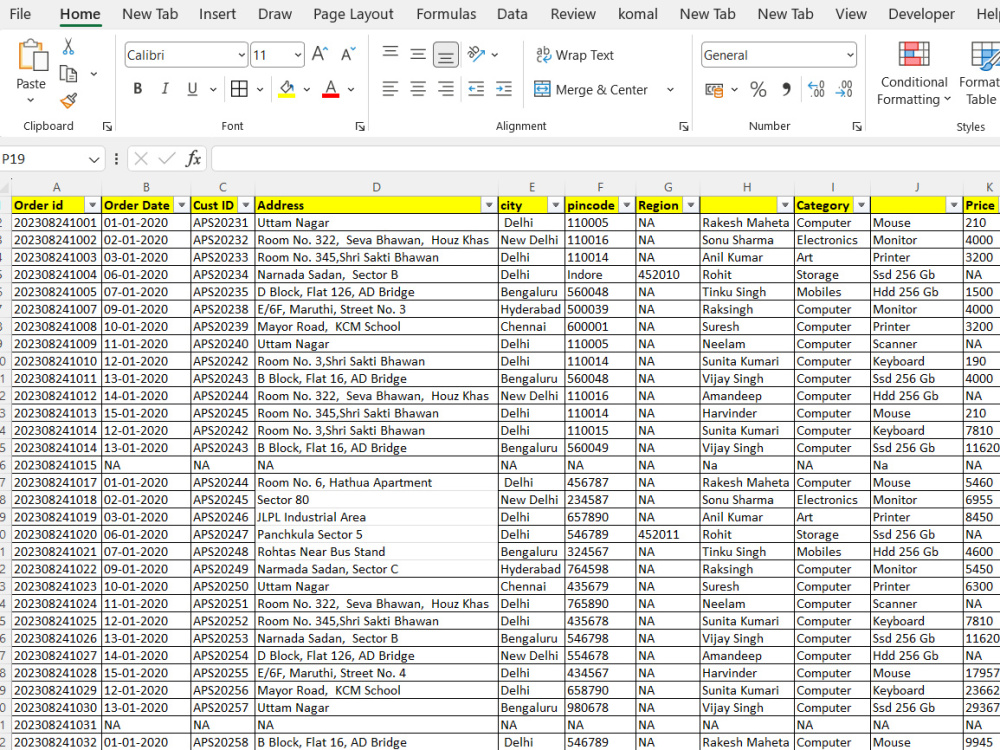The height and width of the screenshot is (750, 1000).
Task: Apply red Font Color to text
Action: pos(330,89)
